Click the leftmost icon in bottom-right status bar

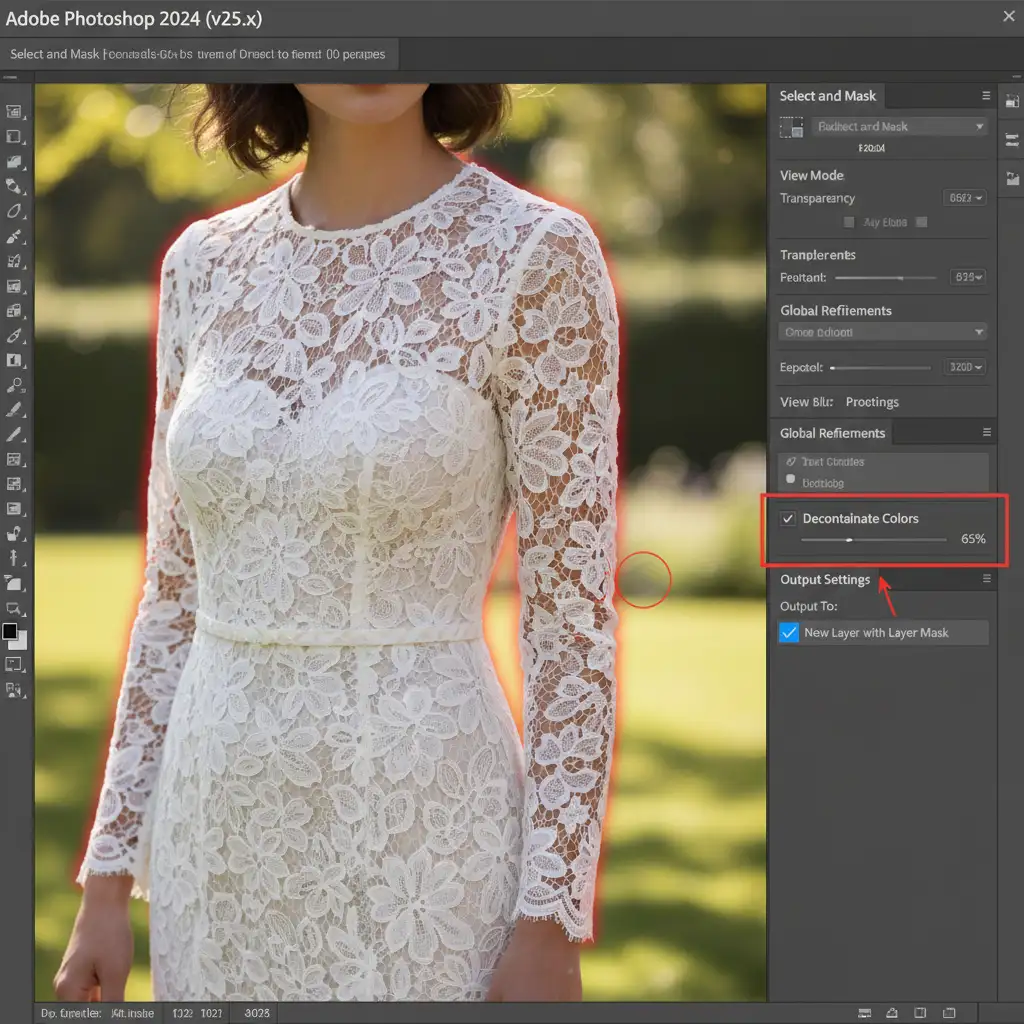click(x=864, y=1012)
